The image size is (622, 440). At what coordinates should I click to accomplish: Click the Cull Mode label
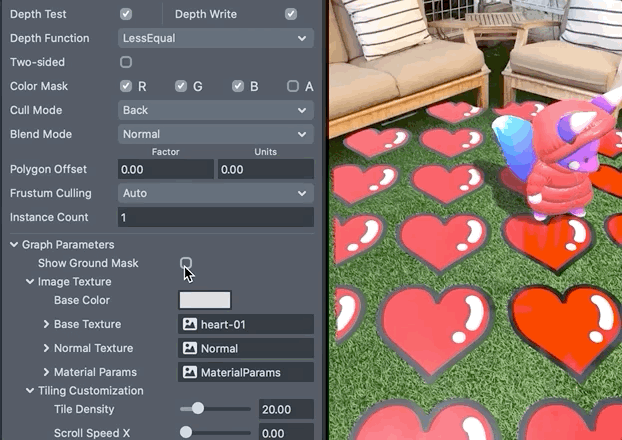point(36,110)
